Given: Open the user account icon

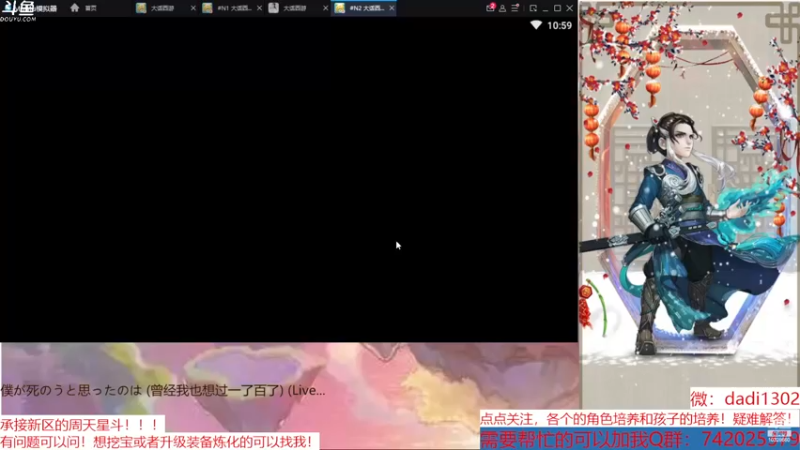Looking at the screenshot, I should coord(503,8).
